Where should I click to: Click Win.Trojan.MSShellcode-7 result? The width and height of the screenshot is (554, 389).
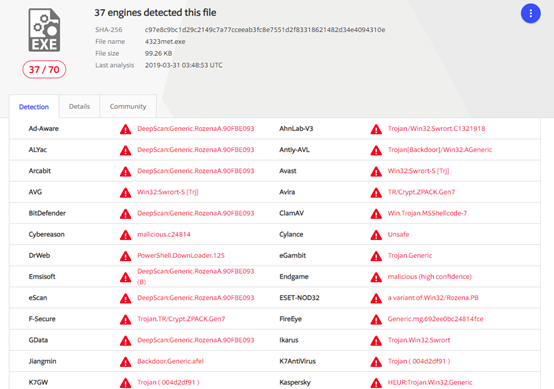pos(427,213)
